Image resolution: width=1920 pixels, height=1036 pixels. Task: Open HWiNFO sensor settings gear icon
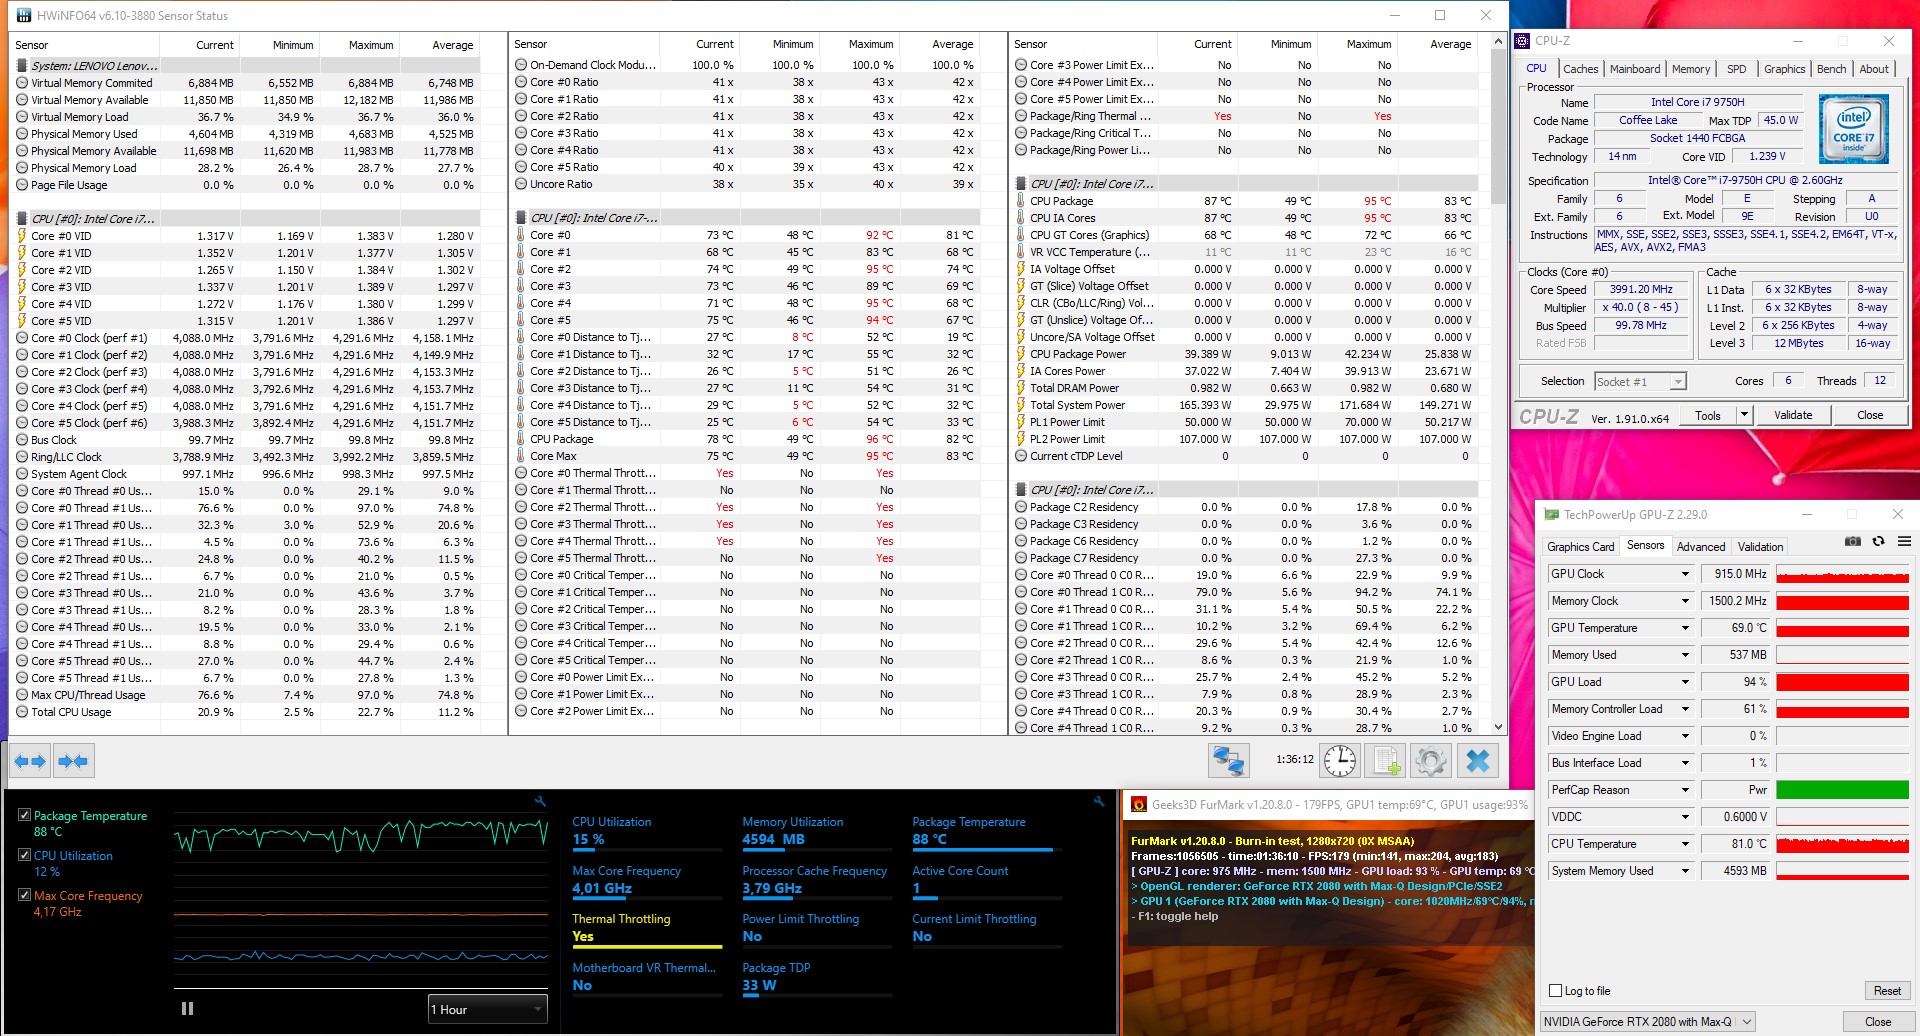[1431, 762]
